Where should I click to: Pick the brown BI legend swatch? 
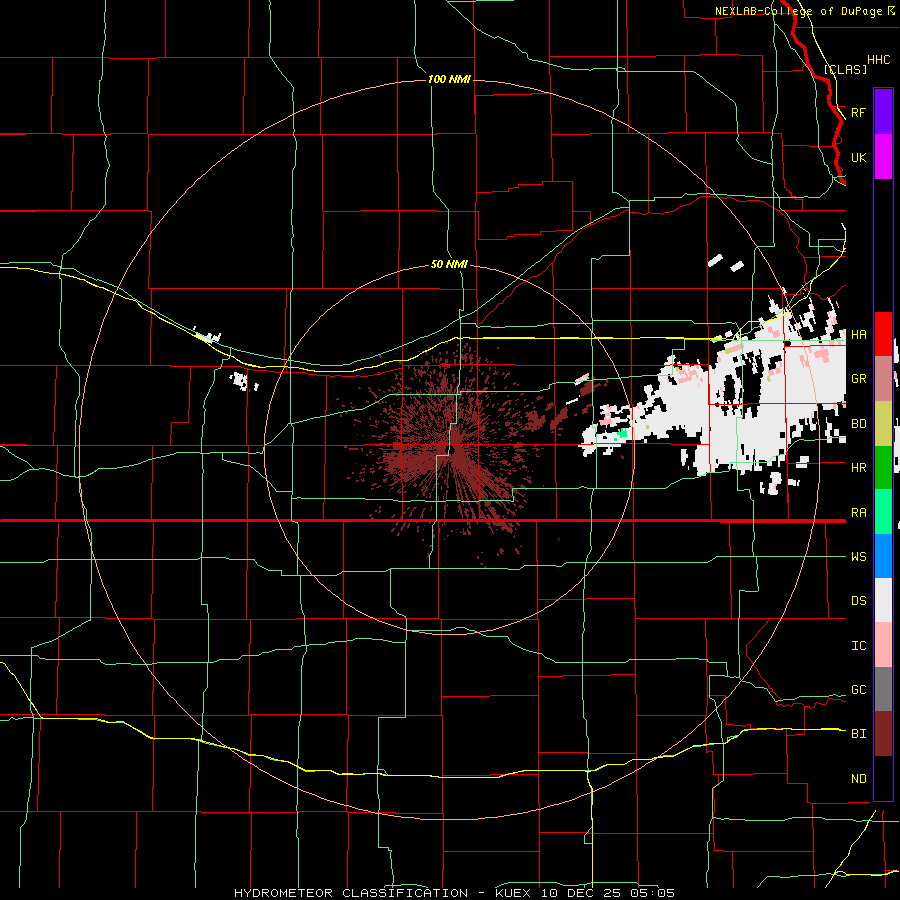[883, 734]
